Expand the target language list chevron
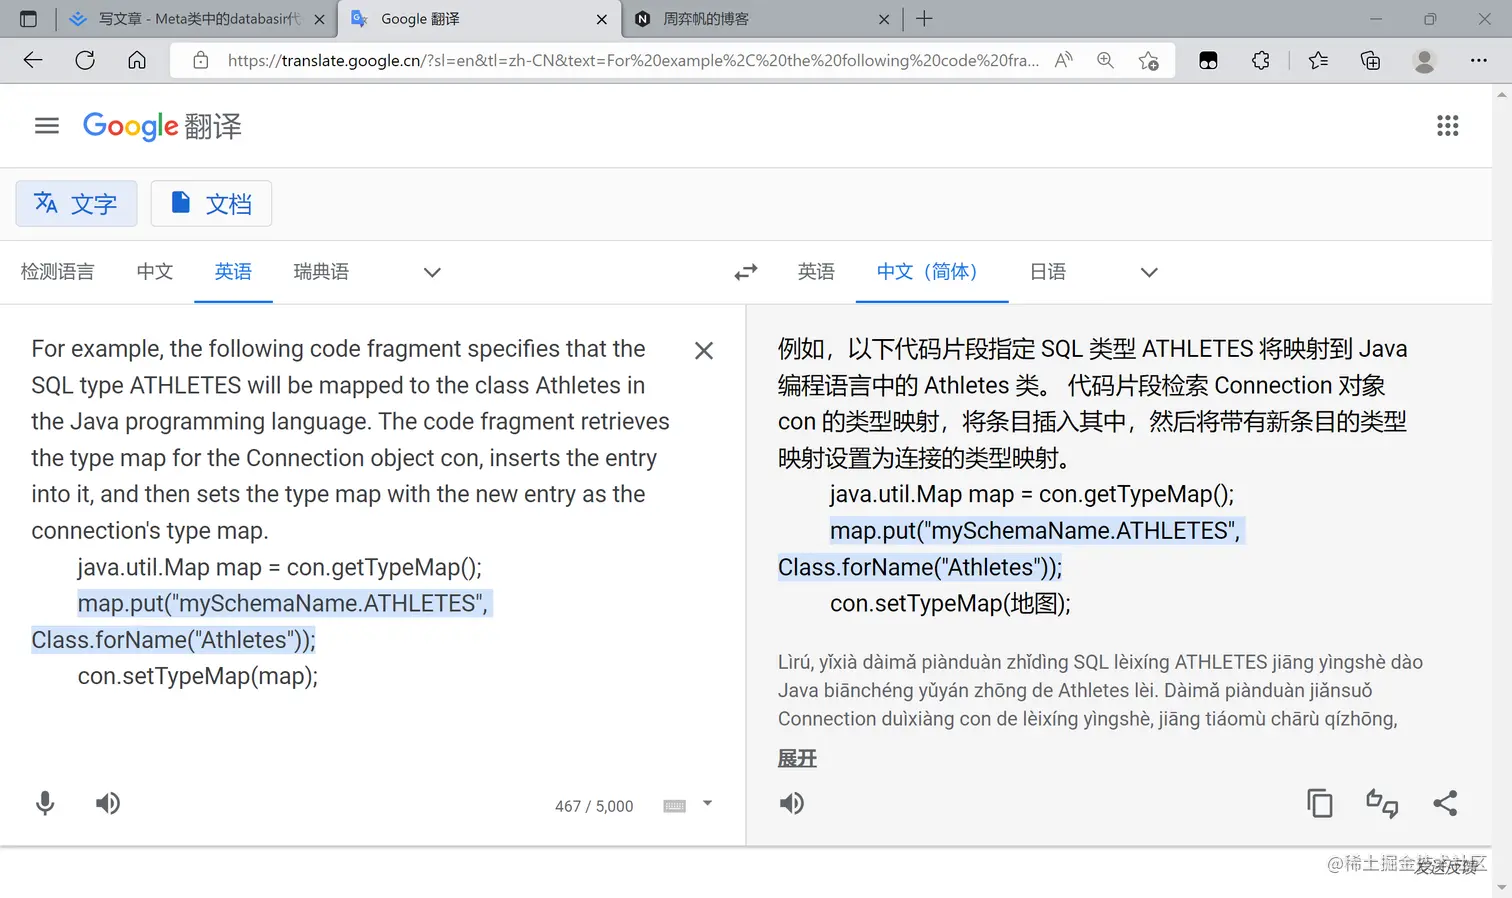1512x898 pixels. pyautogui.click(x=1149, y=272)
